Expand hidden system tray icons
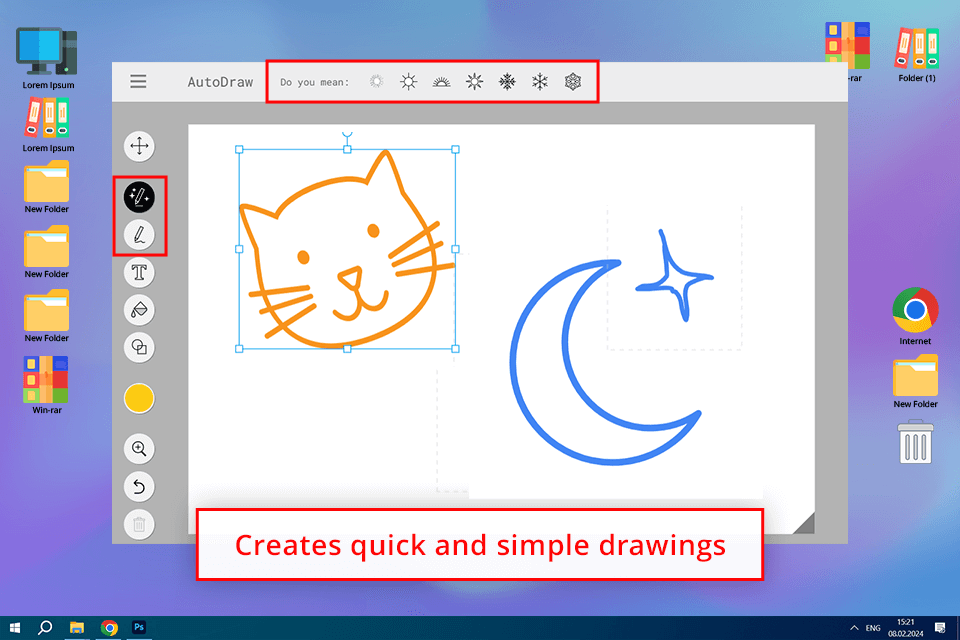 (854, 628)
